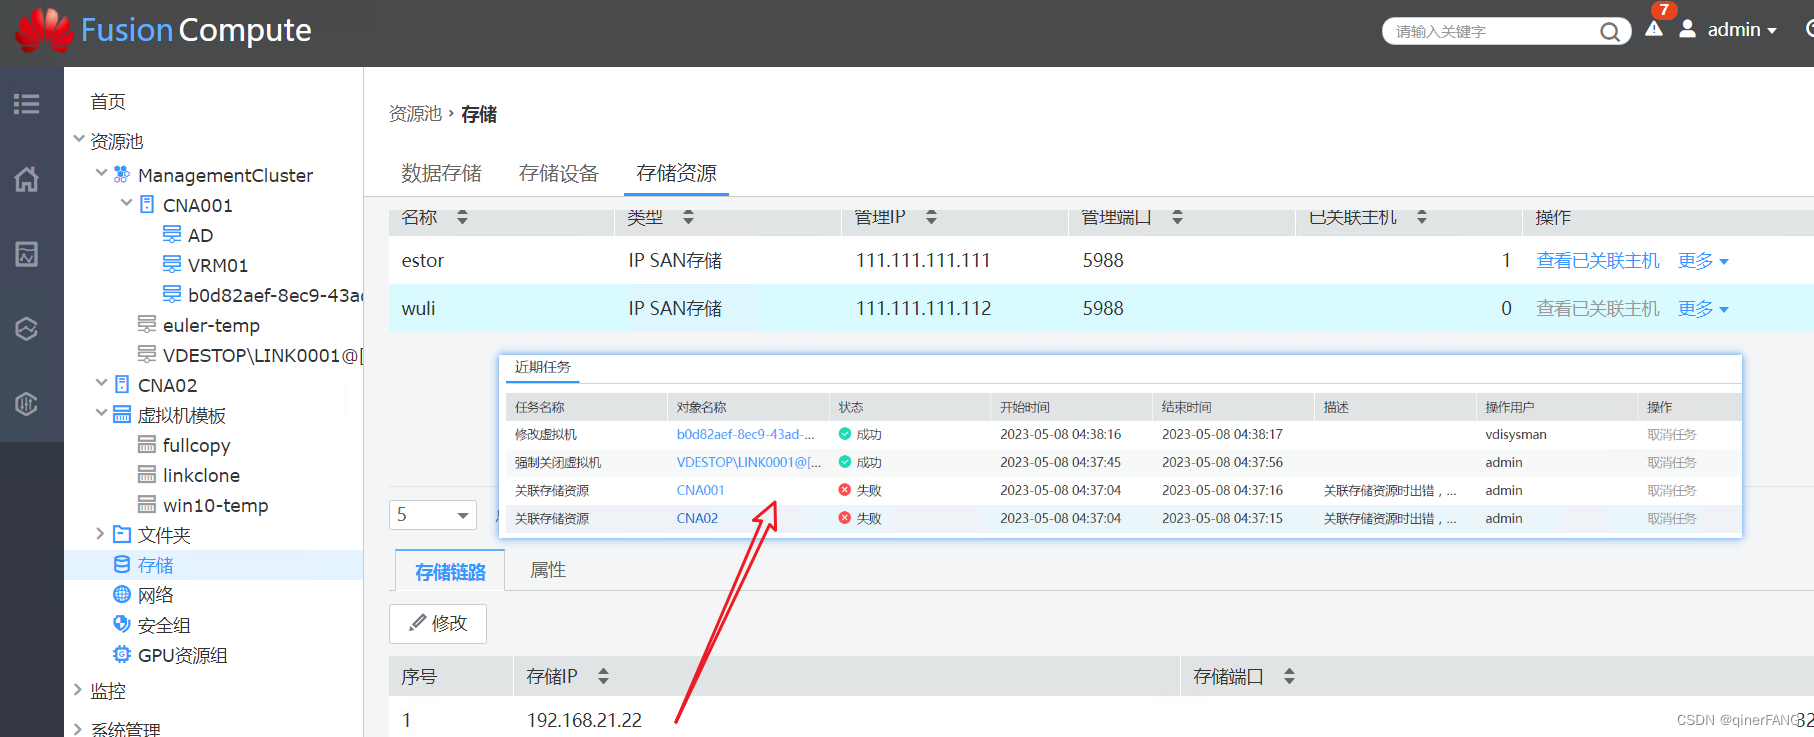The height and width of the screenshot is (737, 1814).
Task: Collapse the 虚拟机模板 node
Action: pos(101,413)
